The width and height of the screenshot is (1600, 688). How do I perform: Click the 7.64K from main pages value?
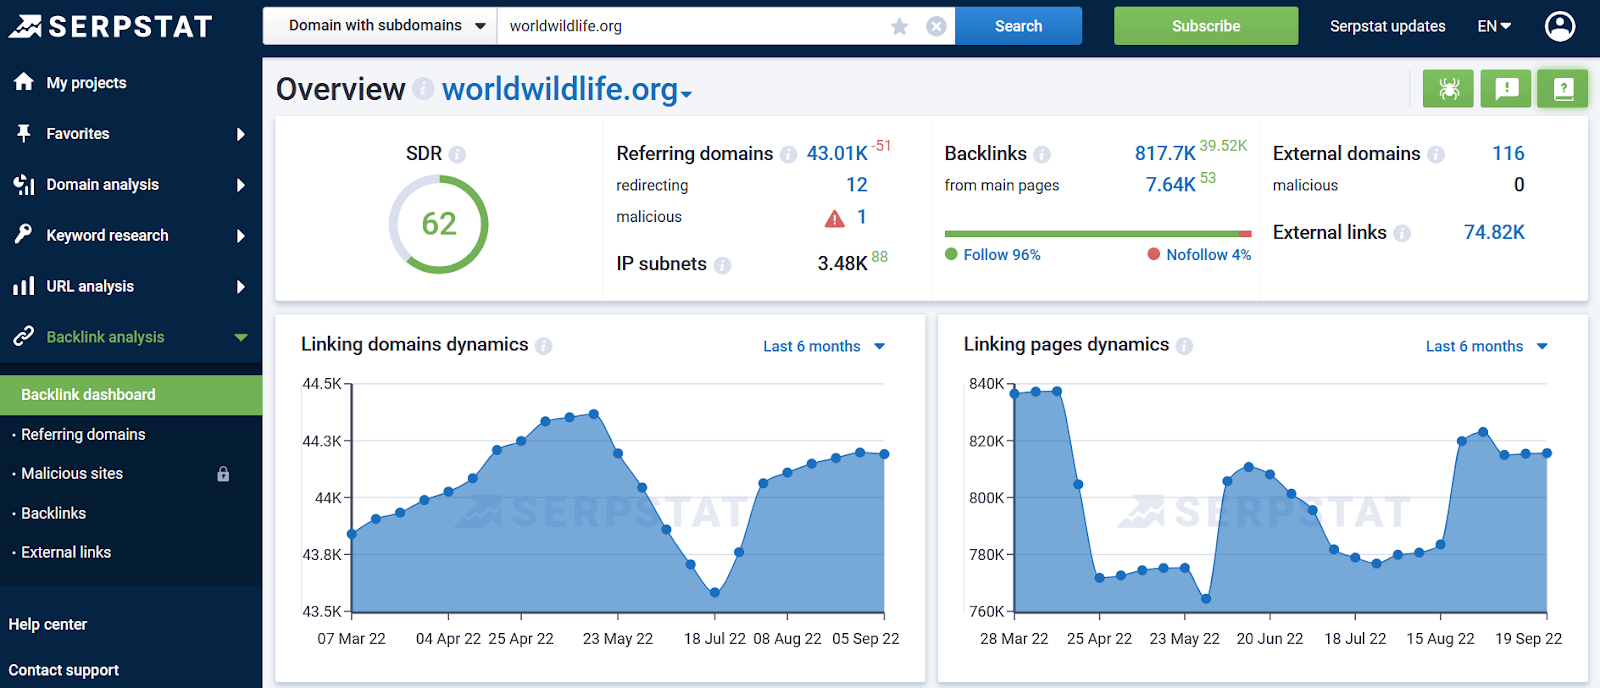pyautogui.click(x=1170, y=184)
